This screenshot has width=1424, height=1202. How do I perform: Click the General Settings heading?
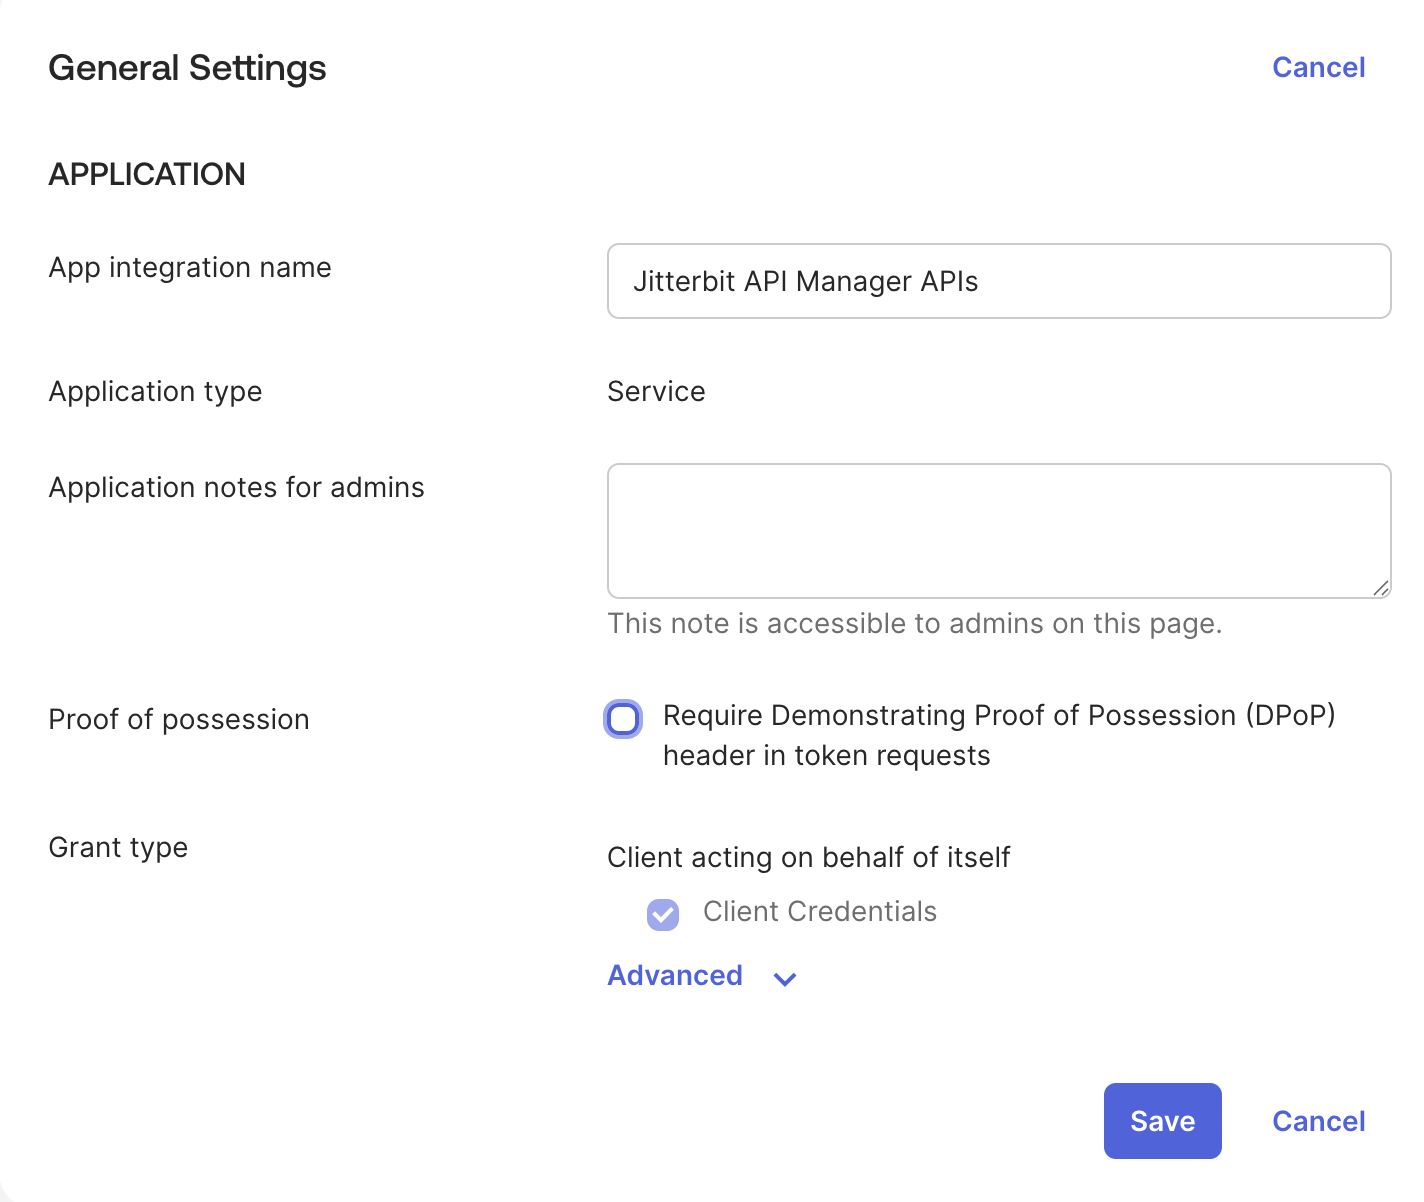tap(187, 68)
